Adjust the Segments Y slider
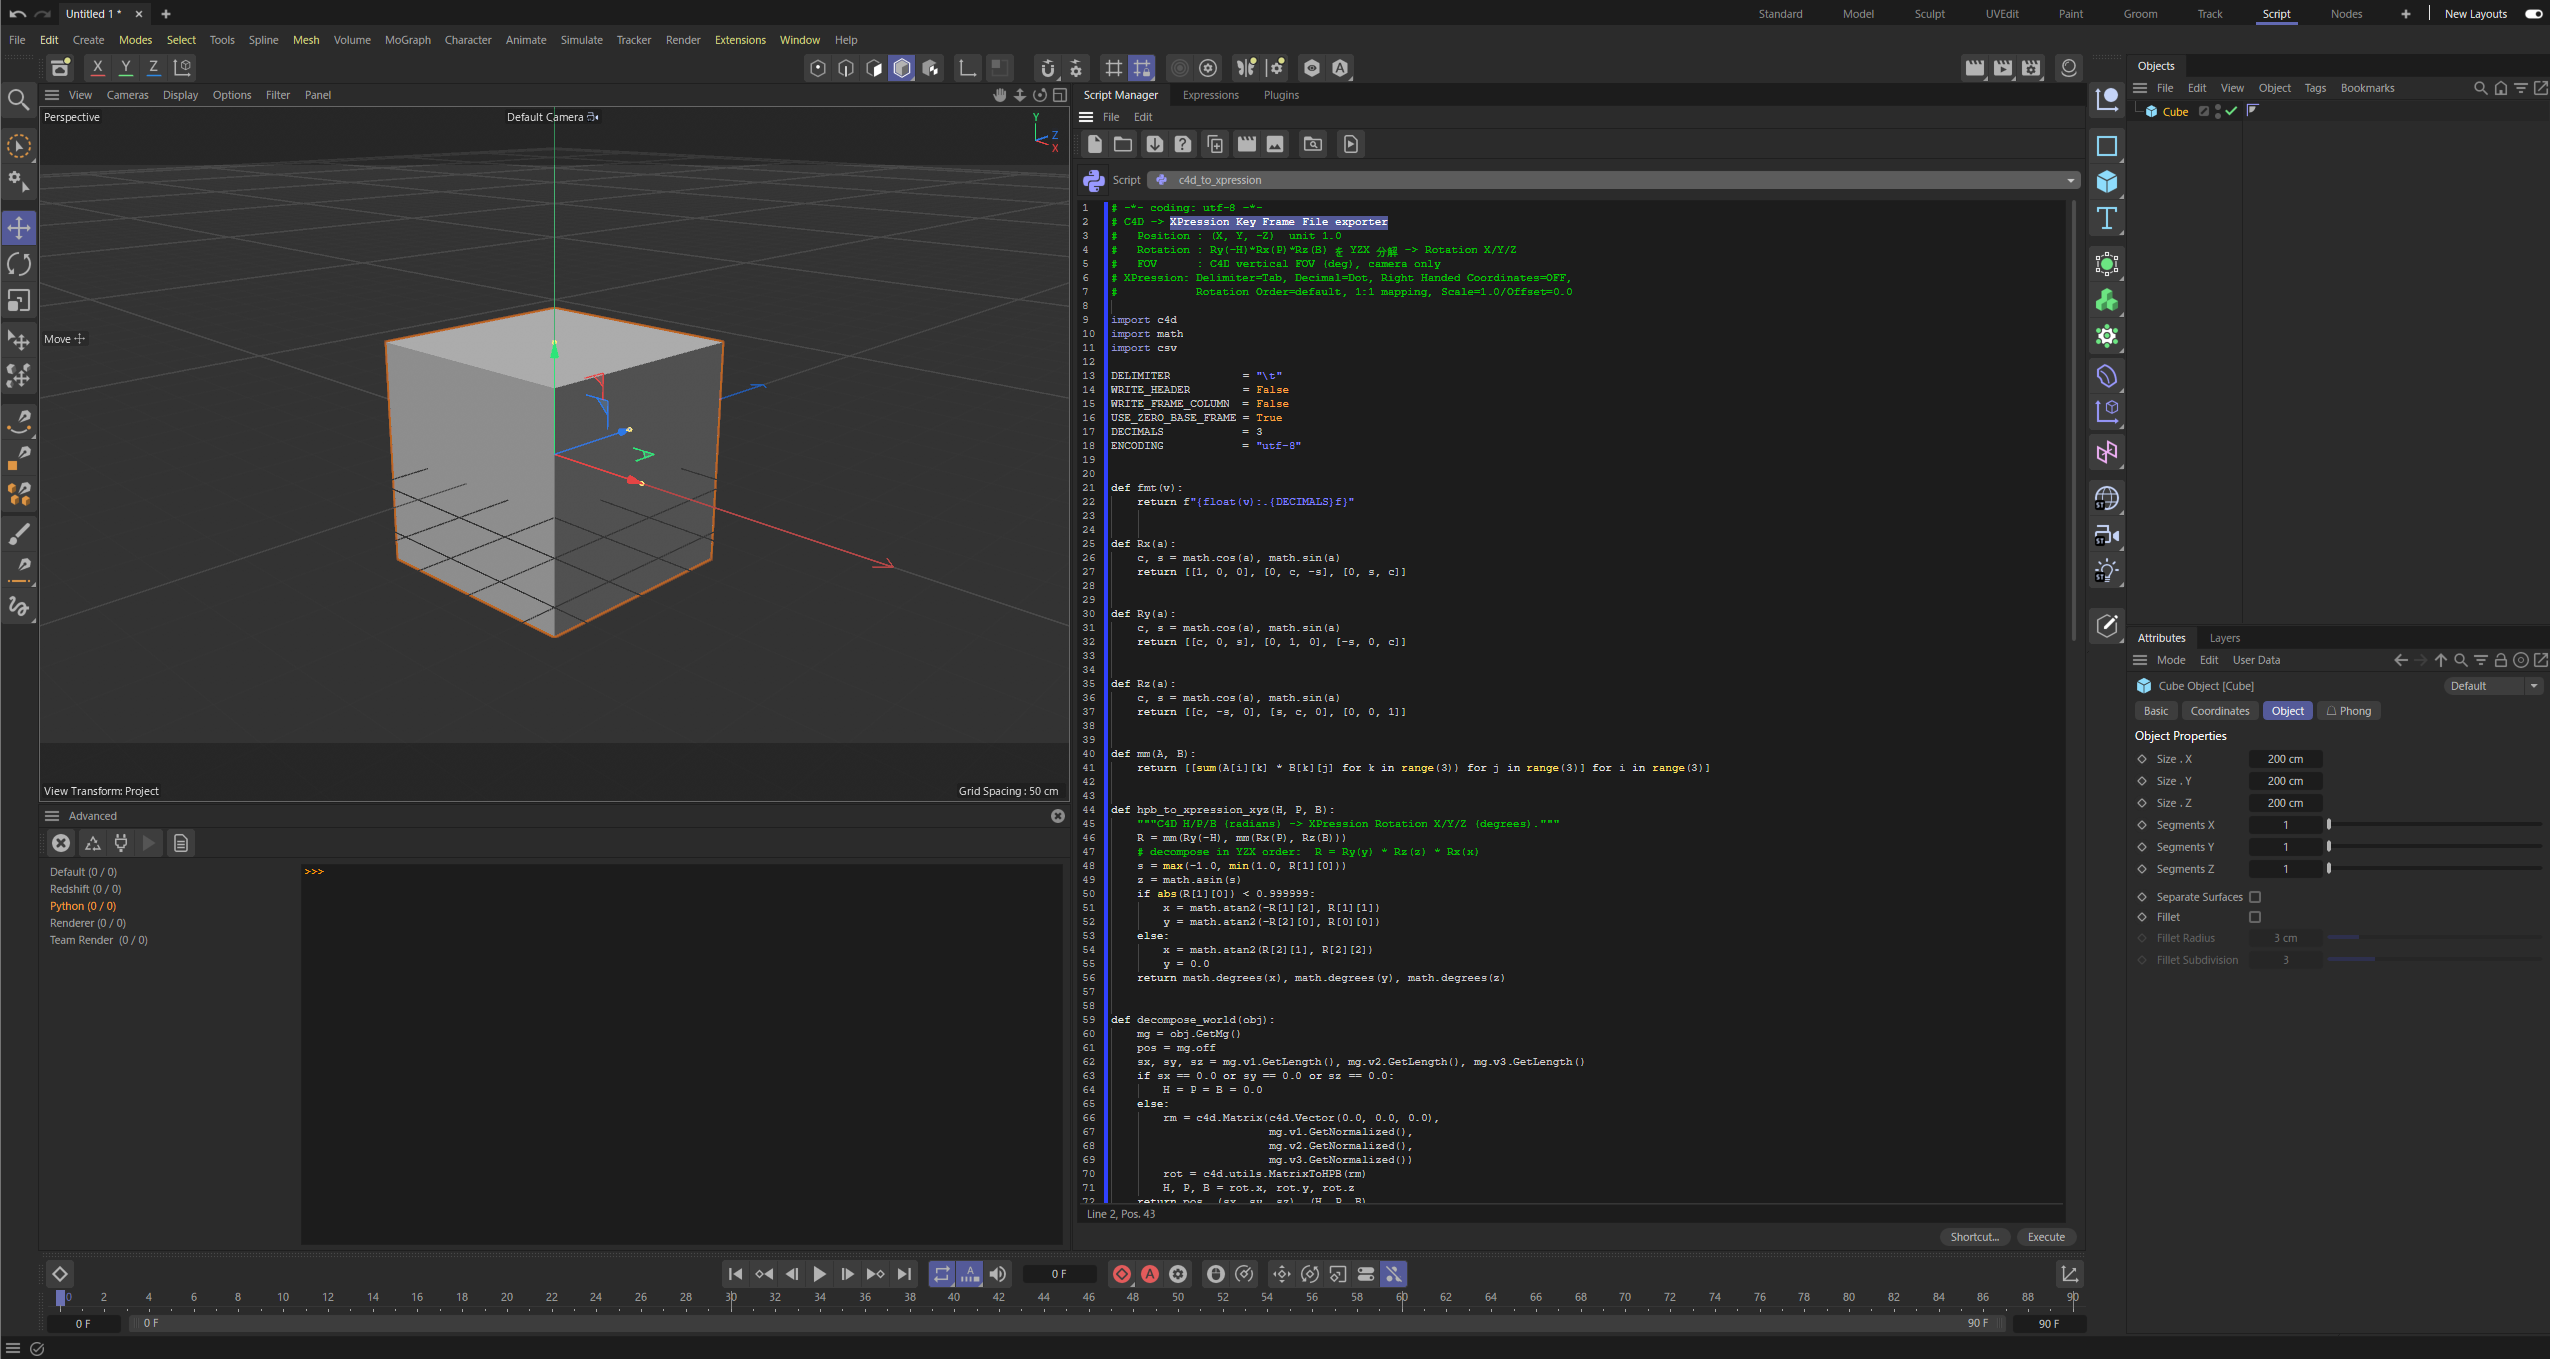Image resolution: width=2550 pixels, height=1359 pixels. [x=2435, y=847]
